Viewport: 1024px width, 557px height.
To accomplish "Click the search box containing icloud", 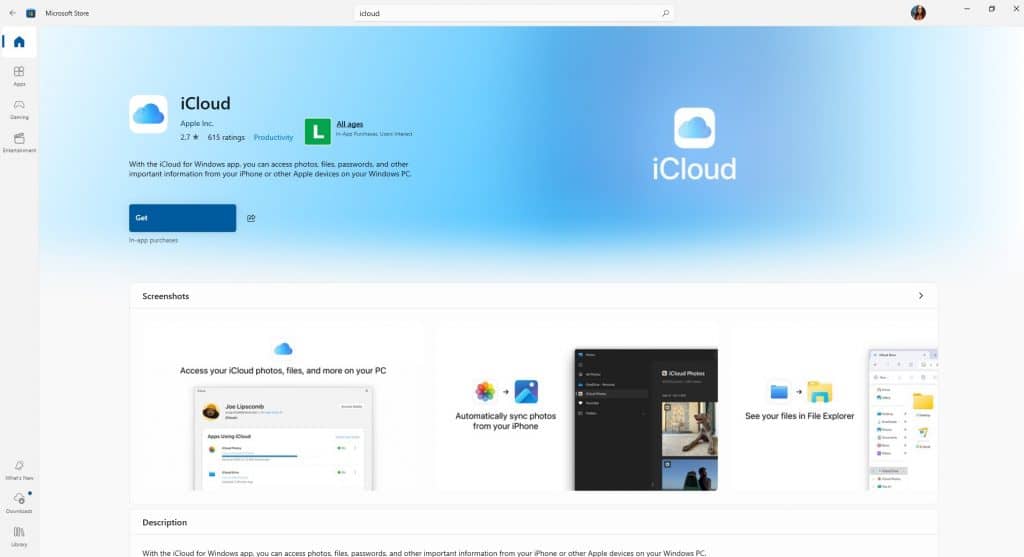I will click(x=514, y=13).
